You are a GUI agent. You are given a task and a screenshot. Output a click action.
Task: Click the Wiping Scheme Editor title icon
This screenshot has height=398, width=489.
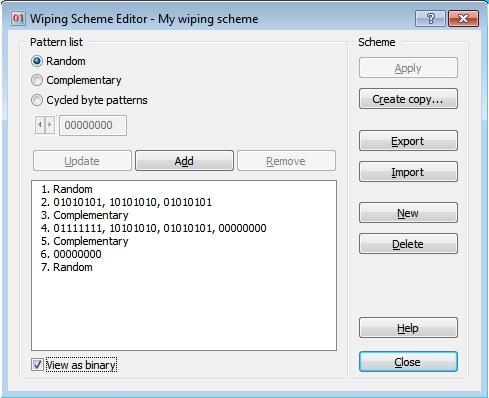coord(18,18)
